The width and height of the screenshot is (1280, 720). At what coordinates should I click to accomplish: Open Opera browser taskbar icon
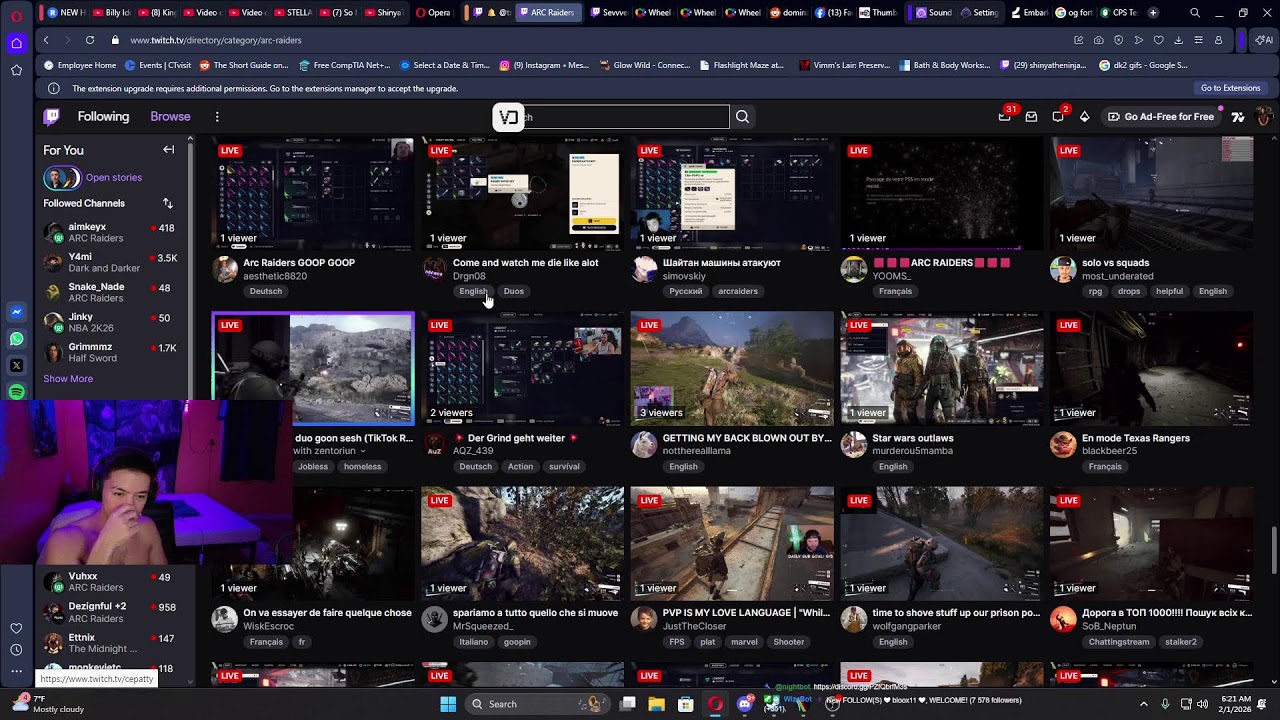click(715, 704)
